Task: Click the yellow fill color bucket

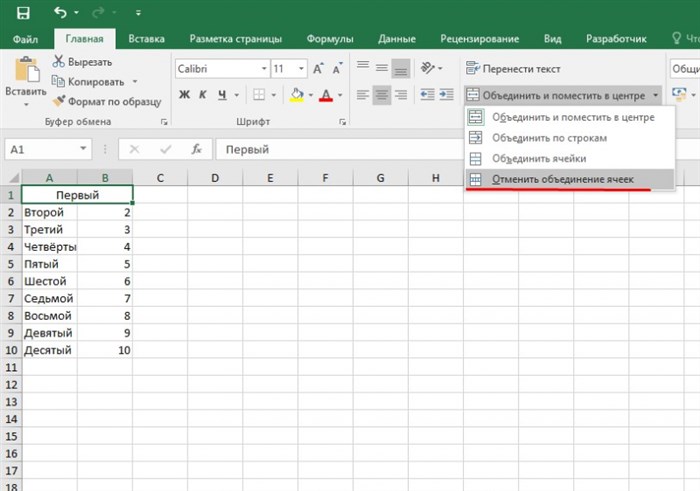Action: tap(296, 95)
